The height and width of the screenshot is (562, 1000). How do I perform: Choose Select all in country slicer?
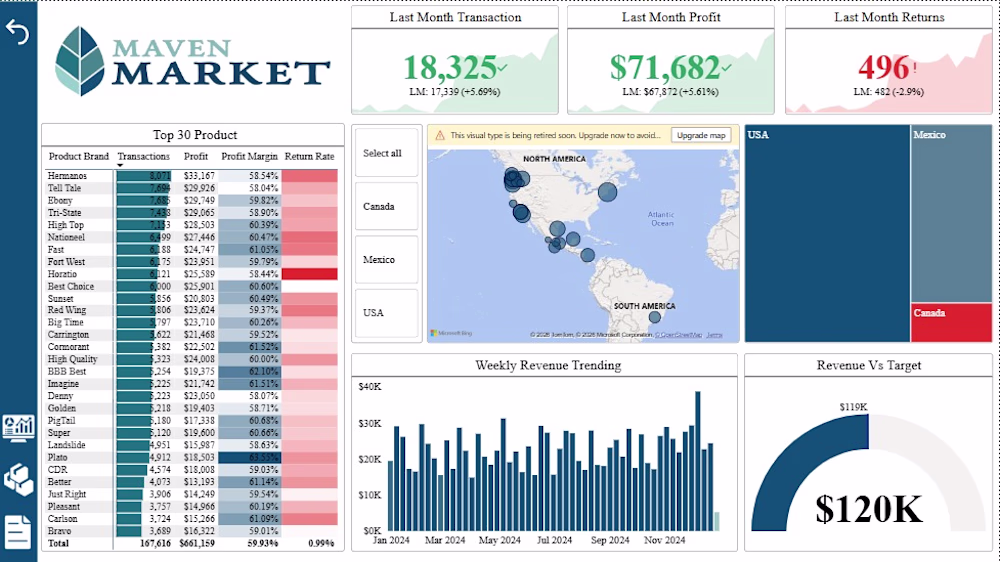[386, 153]
